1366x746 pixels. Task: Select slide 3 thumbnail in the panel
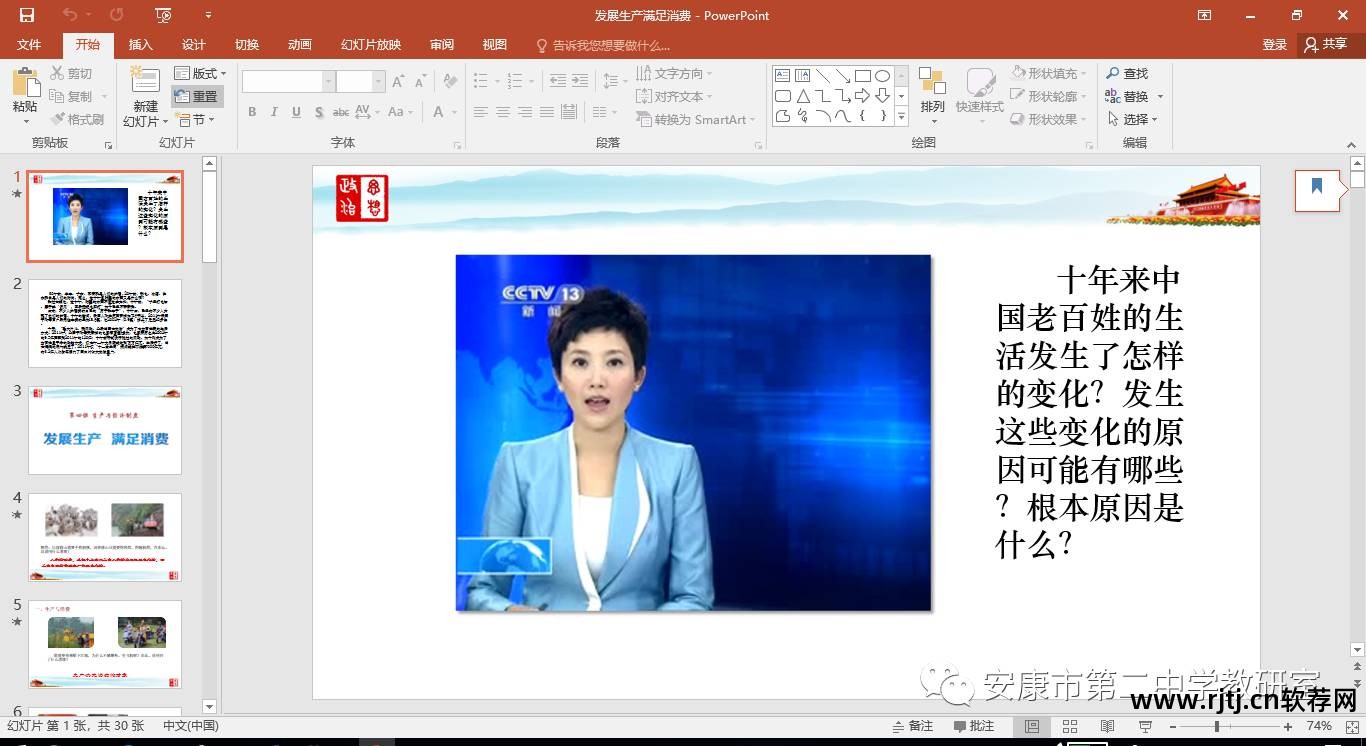[105, 430]
